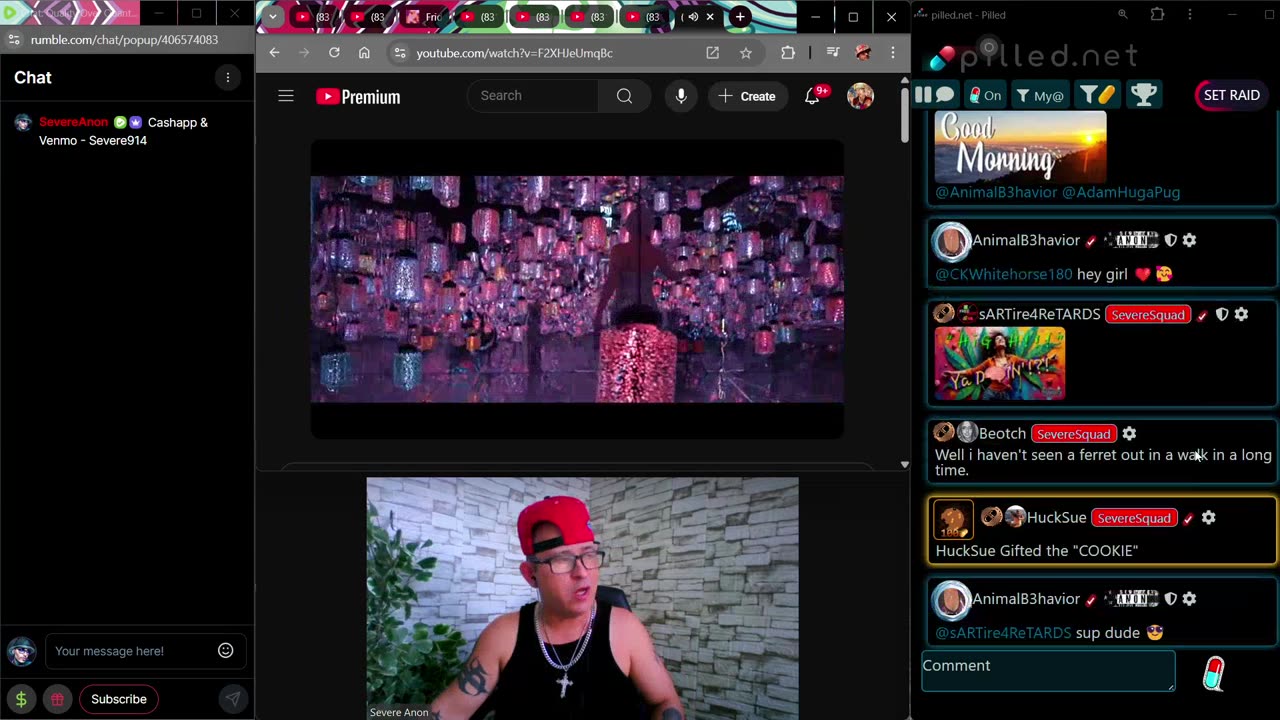Switch to the last red-favicon (83 tab
Screen dimensions: 1280x720
[645, 17]
